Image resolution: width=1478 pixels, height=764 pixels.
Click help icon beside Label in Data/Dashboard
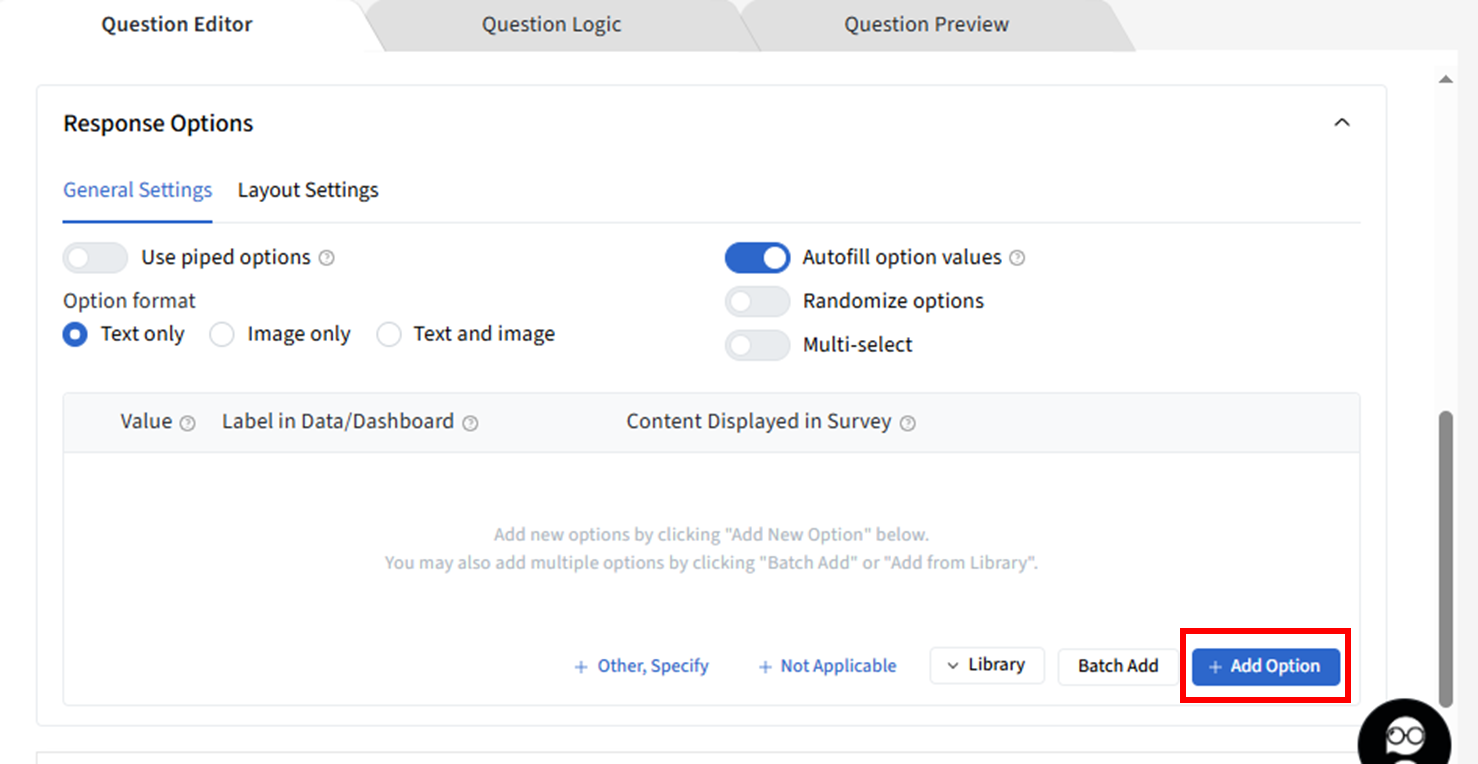tap(470, 423)
